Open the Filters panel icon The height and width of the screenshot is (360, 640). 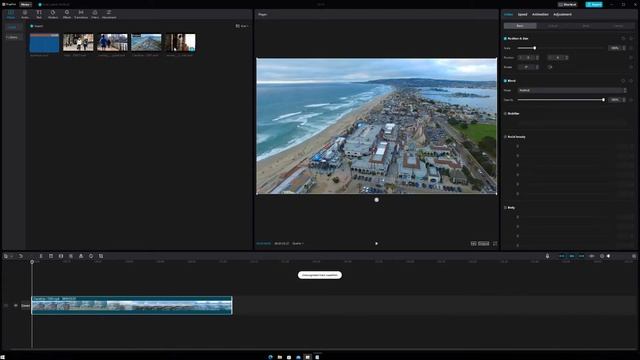[95, 14]
